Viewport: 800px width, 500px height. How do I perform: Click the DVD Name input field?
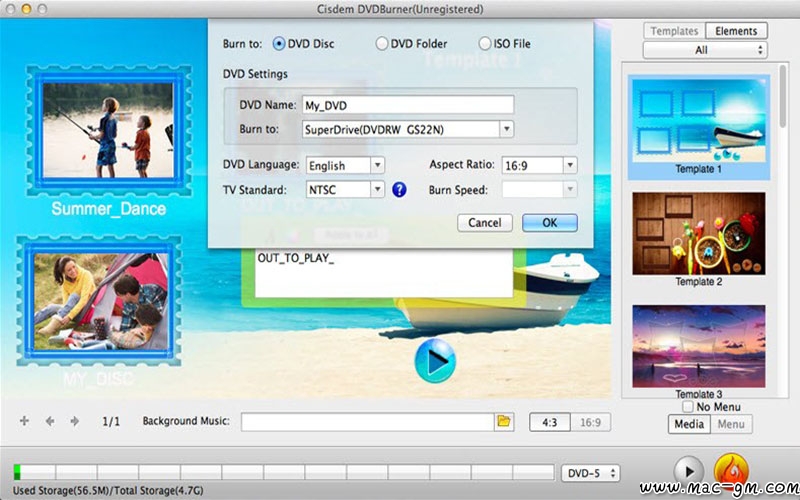pos(408,105)
